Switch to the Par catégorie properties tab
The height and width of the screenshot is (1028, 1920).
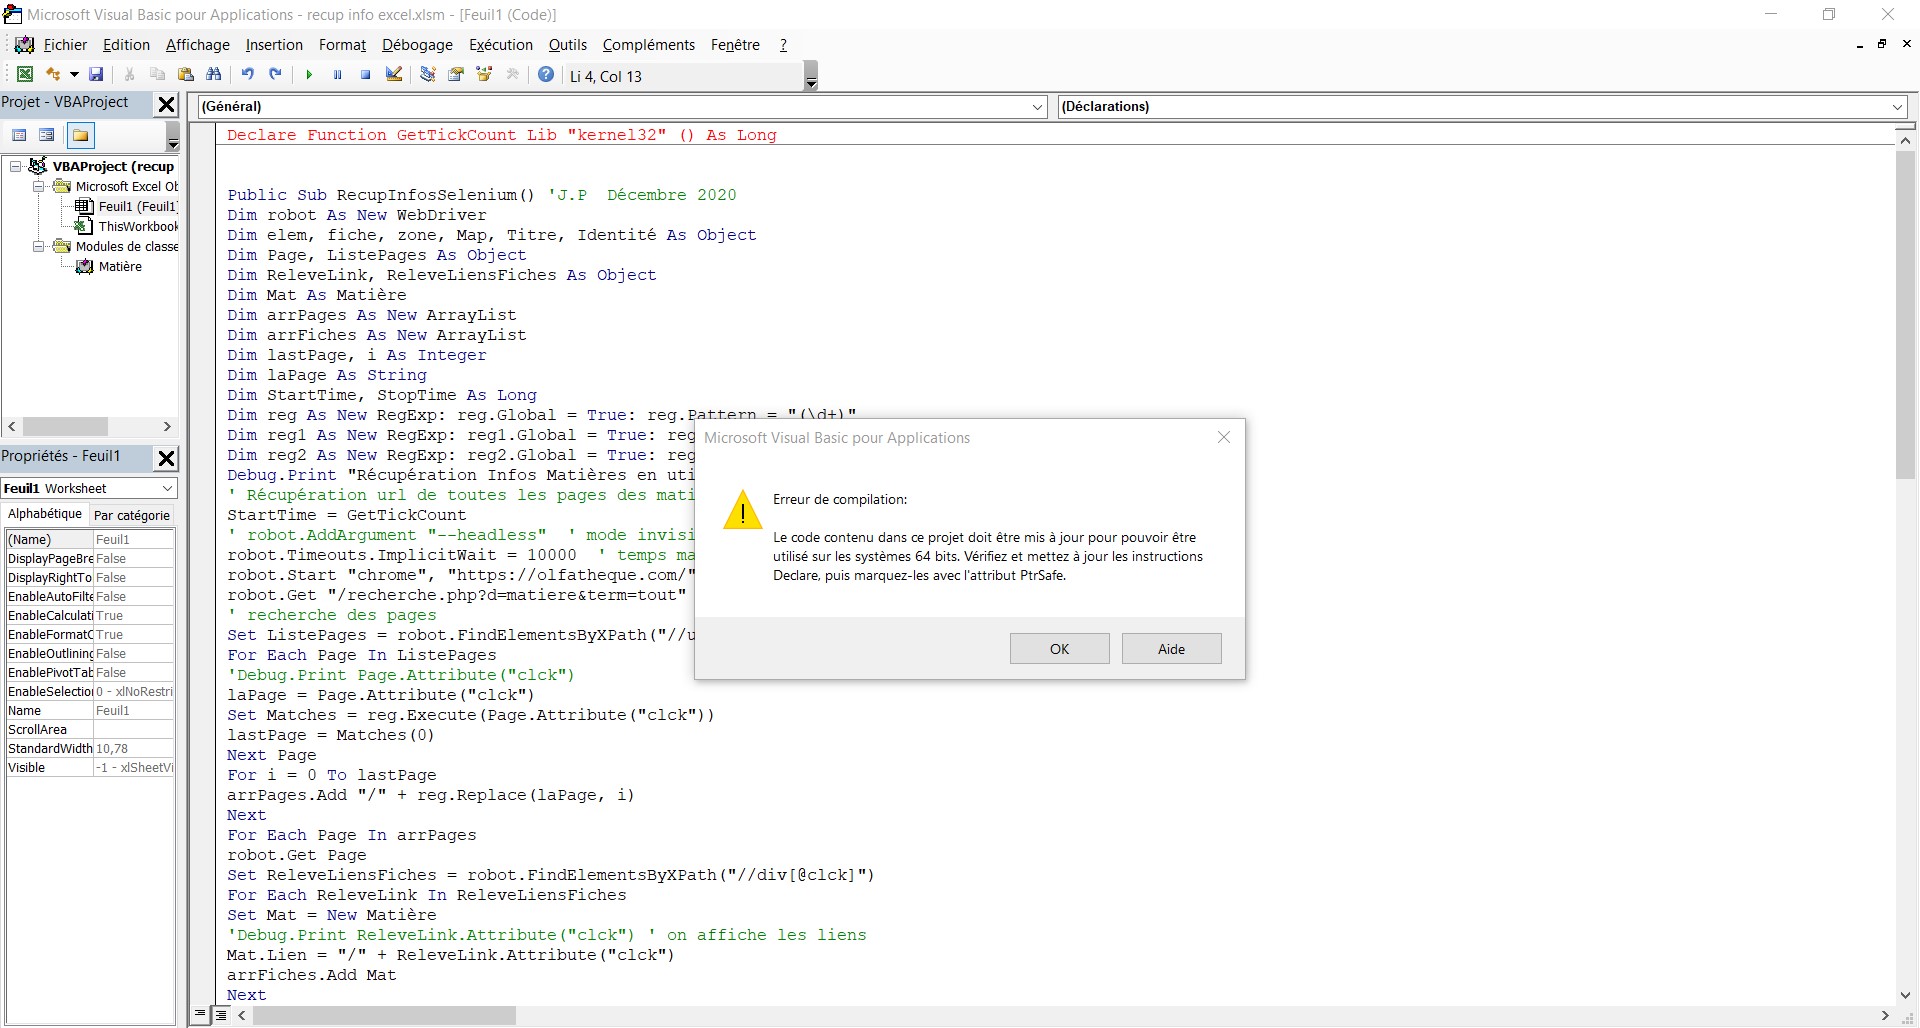click(131, 515)
